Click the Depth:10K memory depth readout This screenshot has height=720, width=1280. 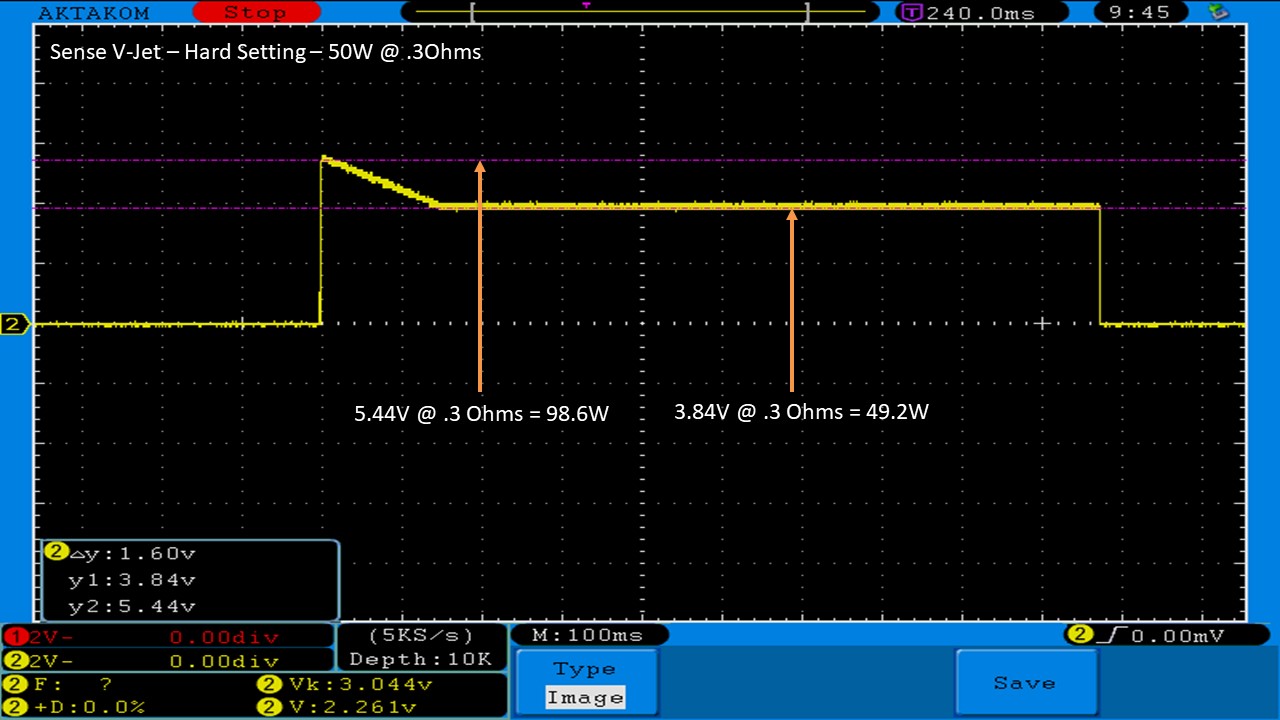point(420,660)
